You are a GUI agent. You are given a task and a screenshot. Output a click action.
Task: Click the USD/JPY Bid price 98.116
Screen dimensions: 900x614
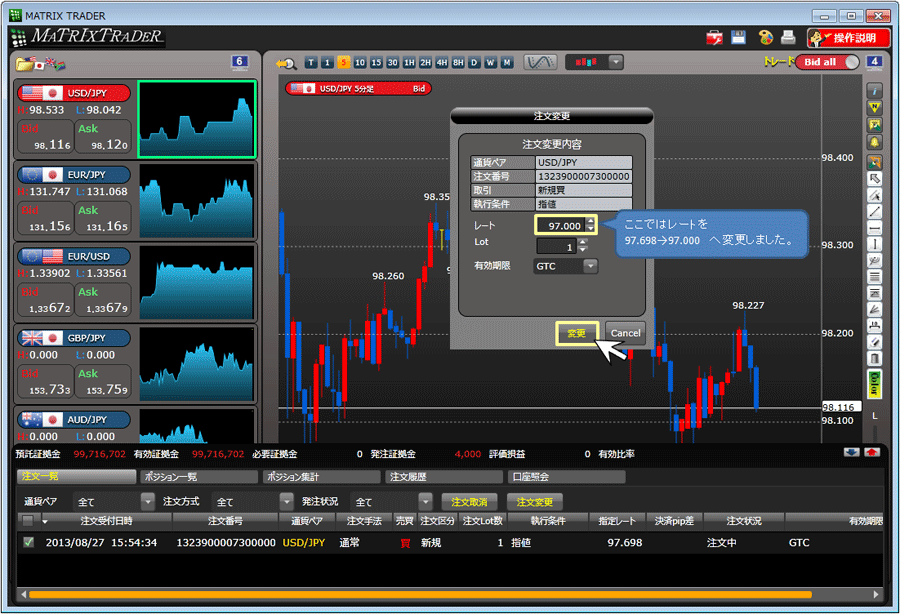46,137
